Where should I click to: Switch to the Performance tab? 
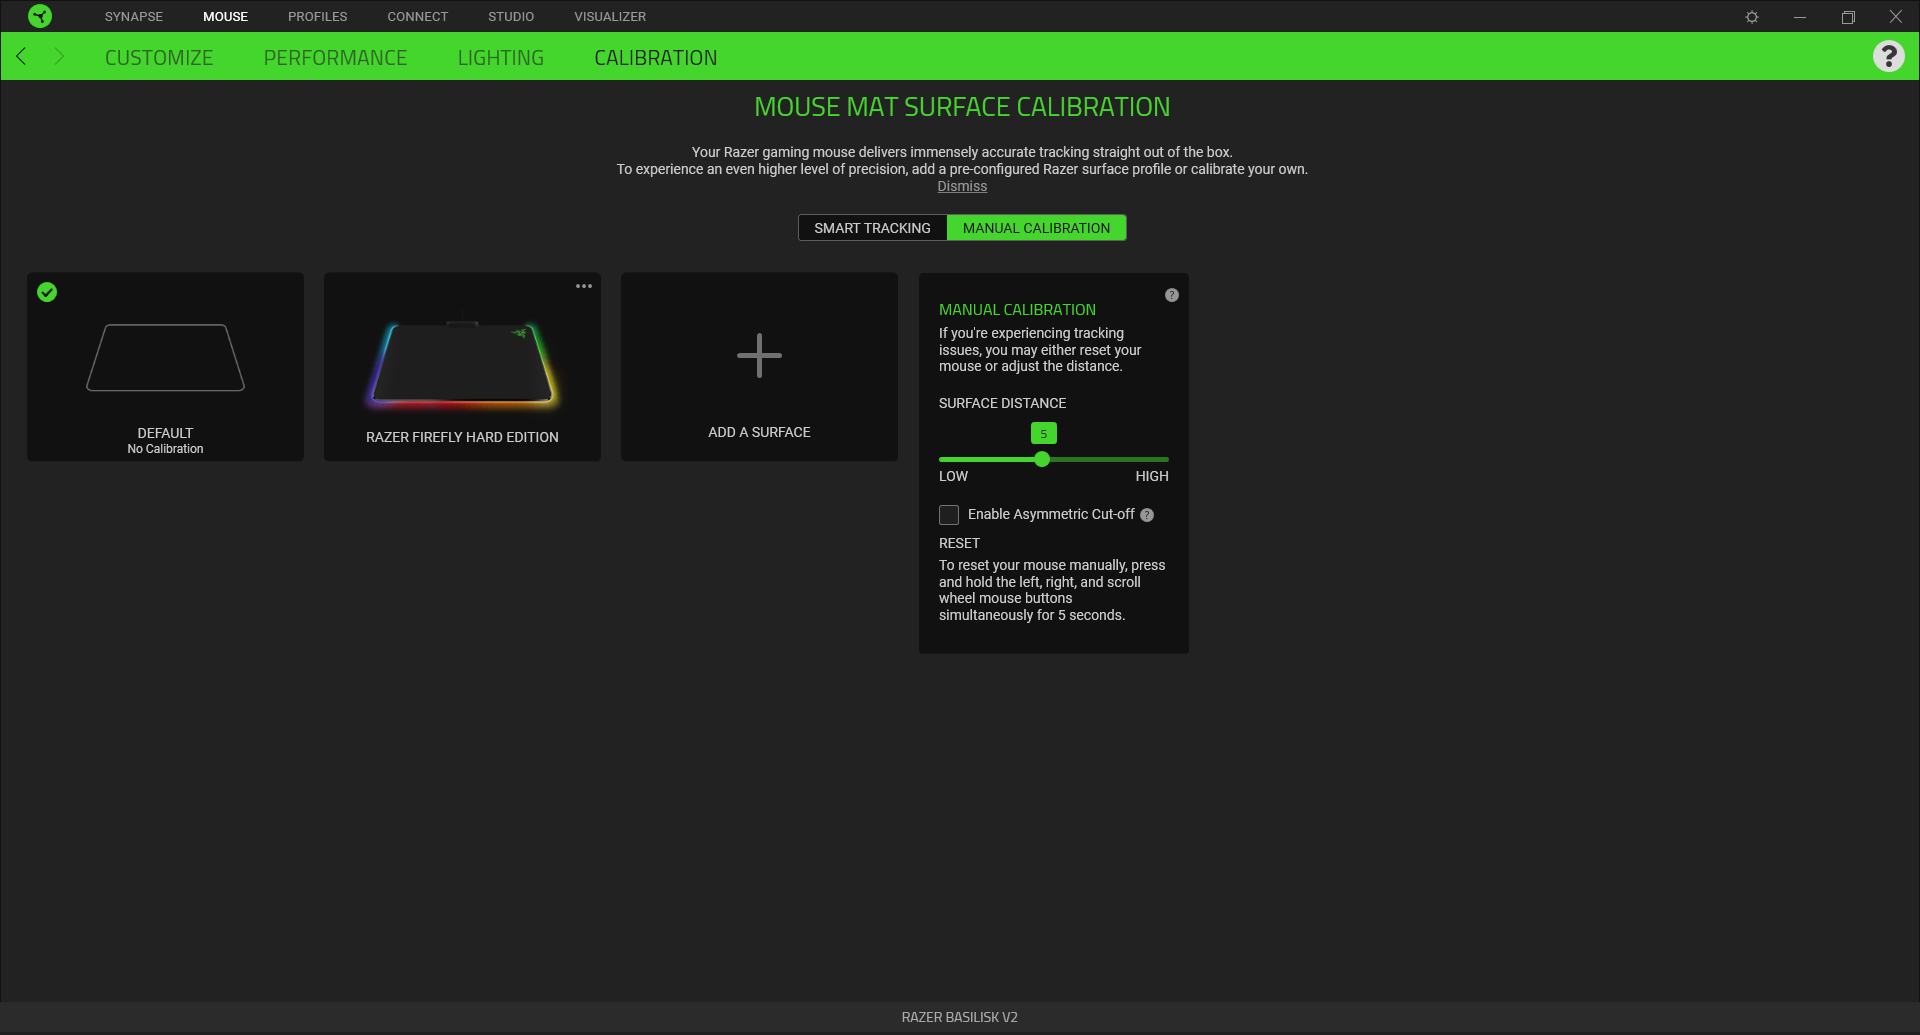[335, 58]
